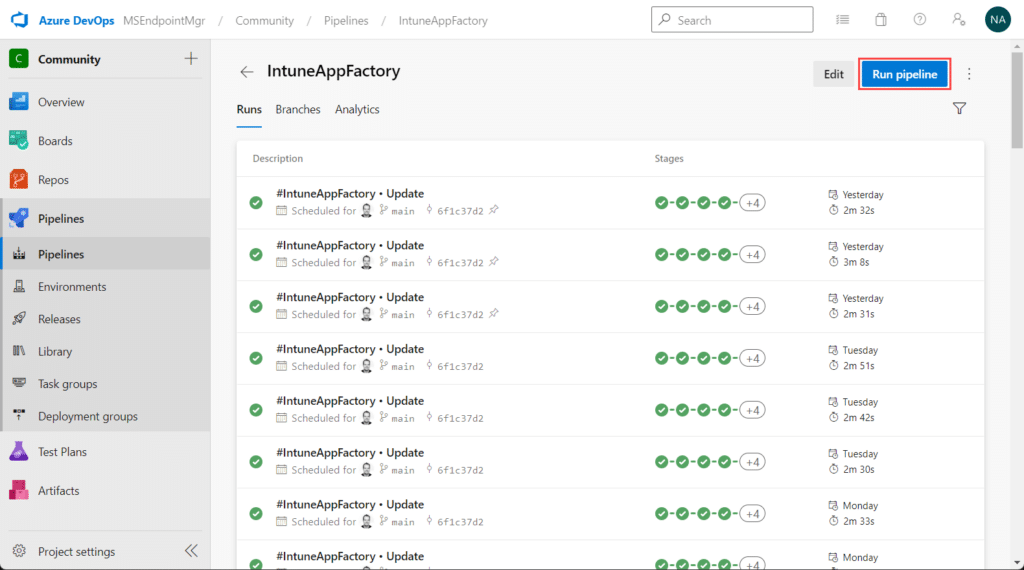Click the Releases rocket icon
The image size is (1024, 570).
tap(19, 319)
